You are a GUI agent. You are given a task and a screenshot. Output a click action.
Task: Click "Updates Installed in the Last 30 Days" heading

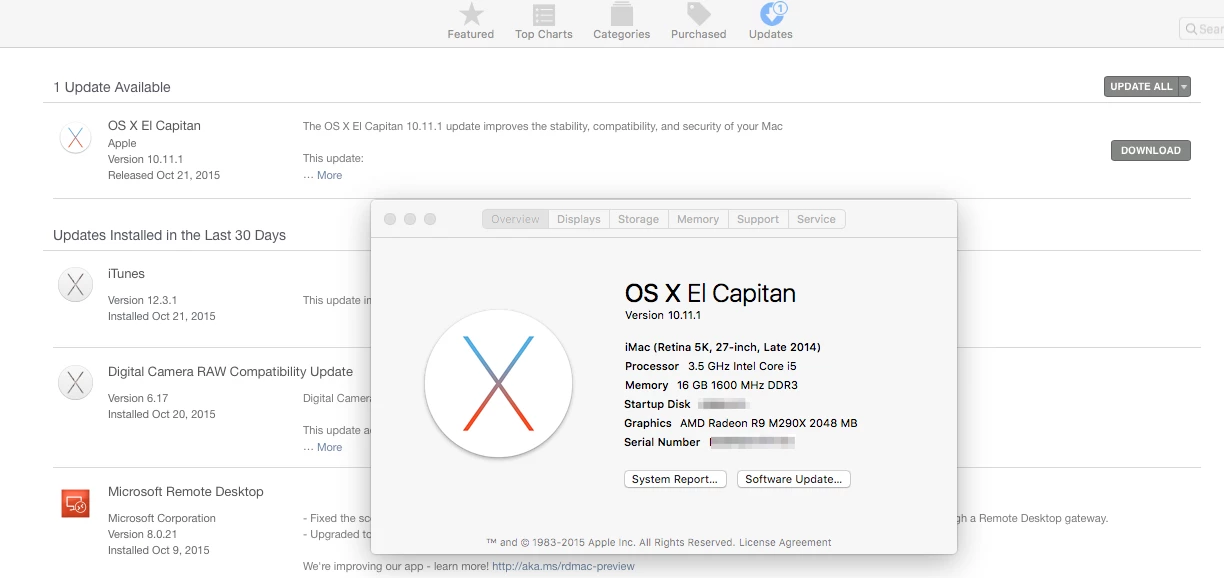pos(169,235)
